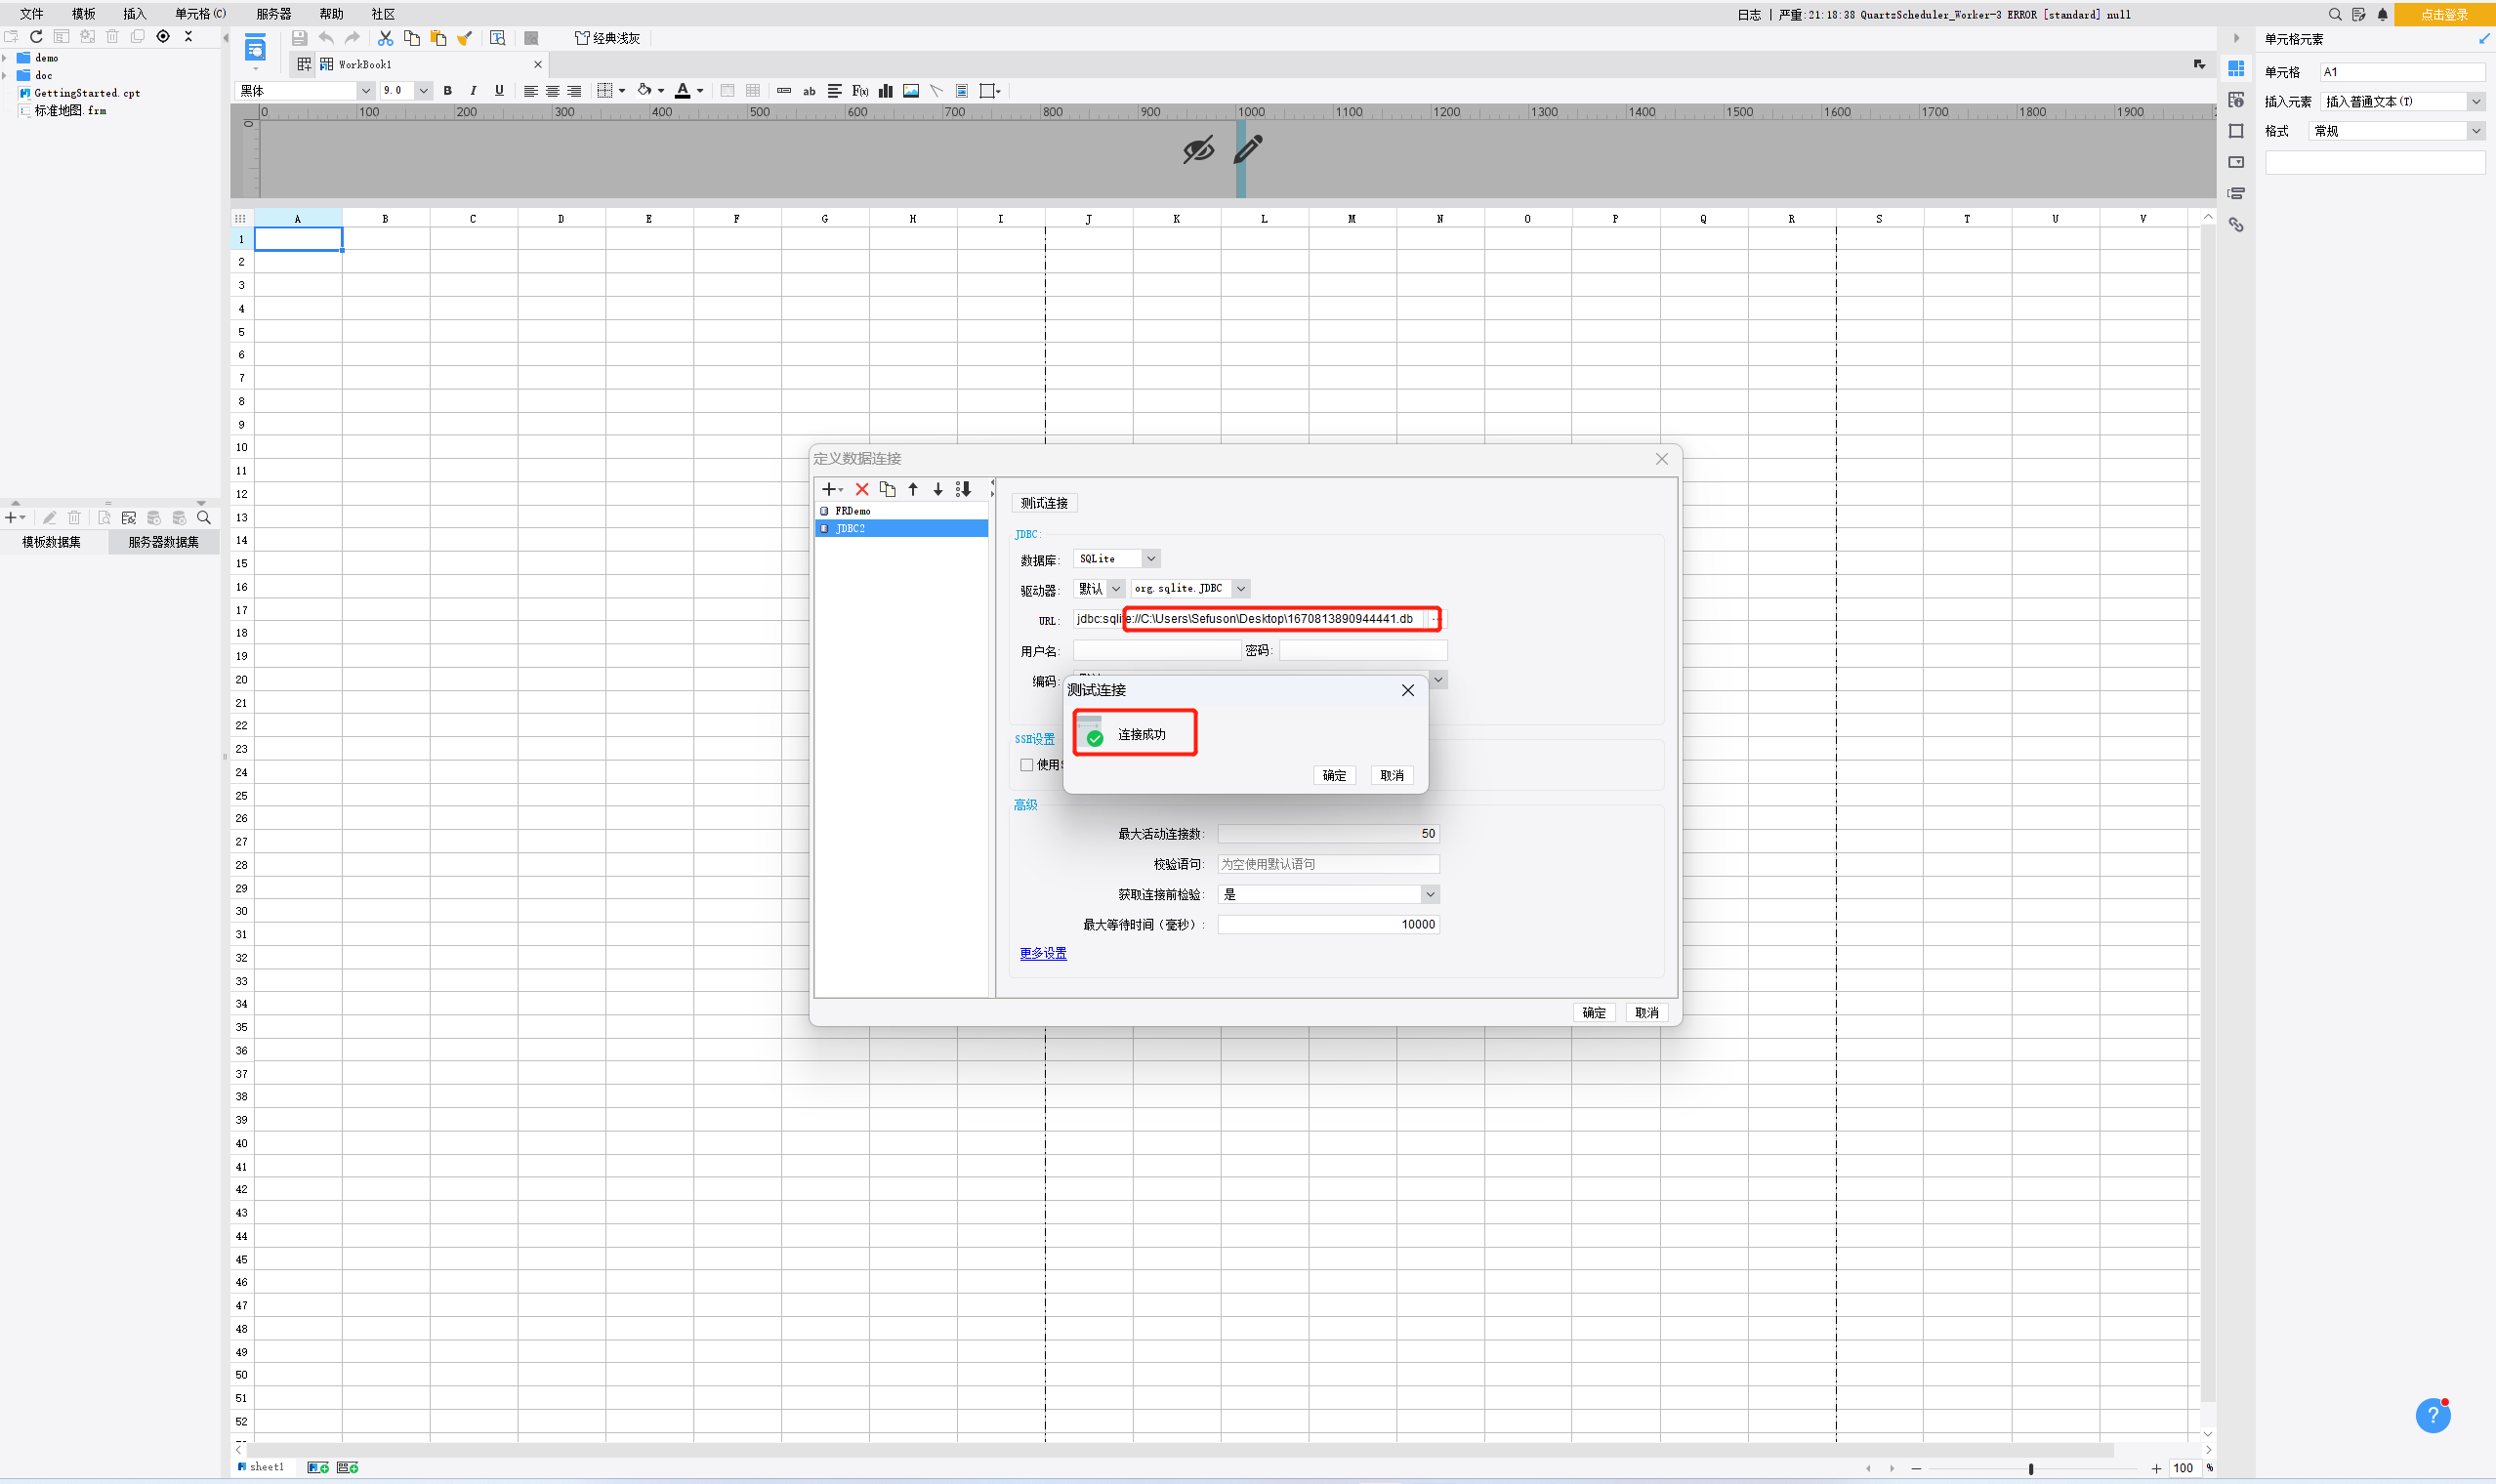Click the pencil edit icon in header
This screenshot has height=1484, width=2496.
(x=1247, y=150)
